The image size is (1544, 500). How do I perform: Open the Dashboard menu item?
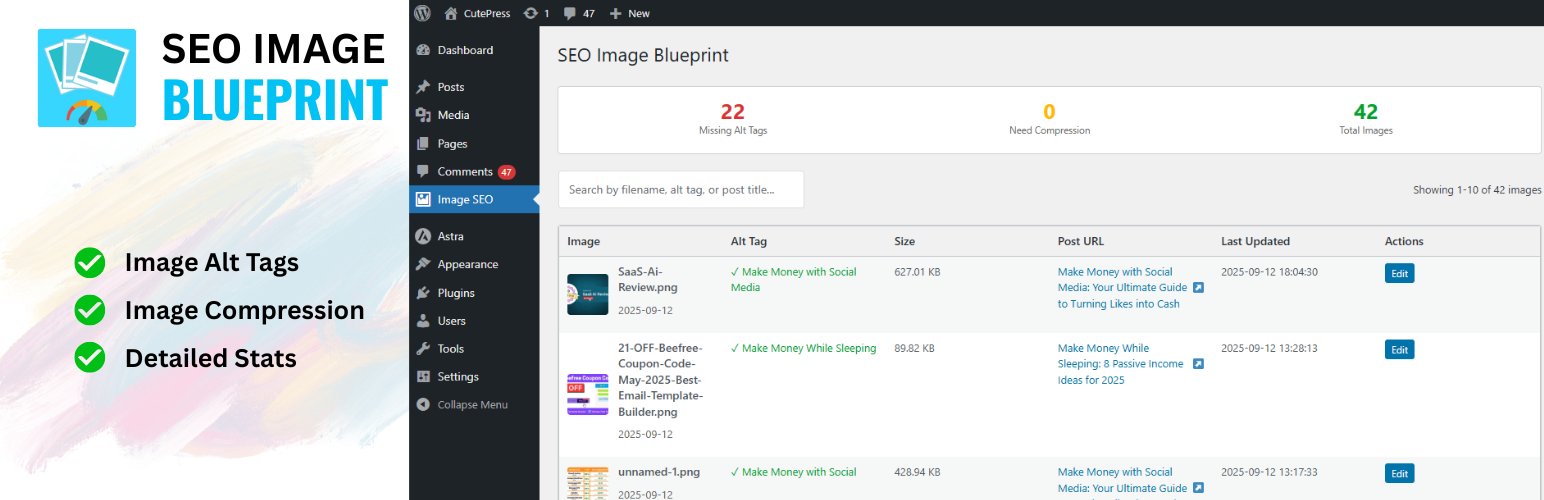[x=465, y=50]
